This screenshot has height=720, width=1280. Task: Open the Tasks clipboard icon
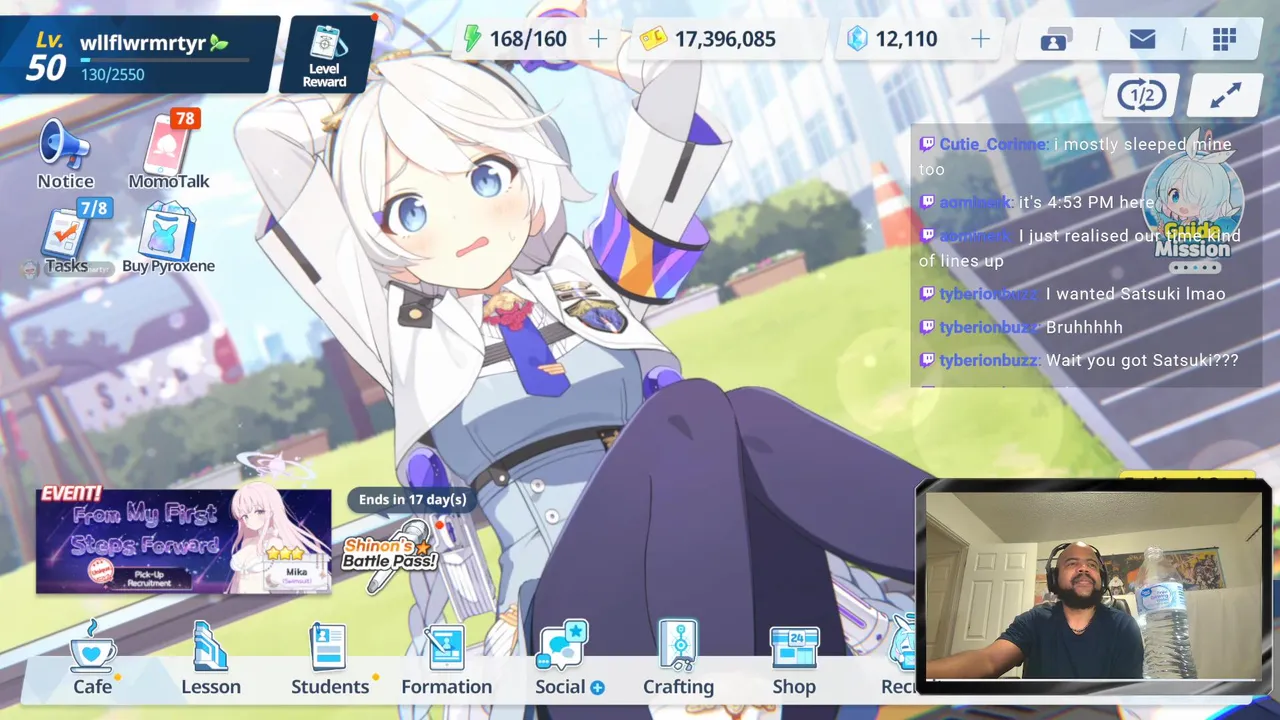(67, 238)
